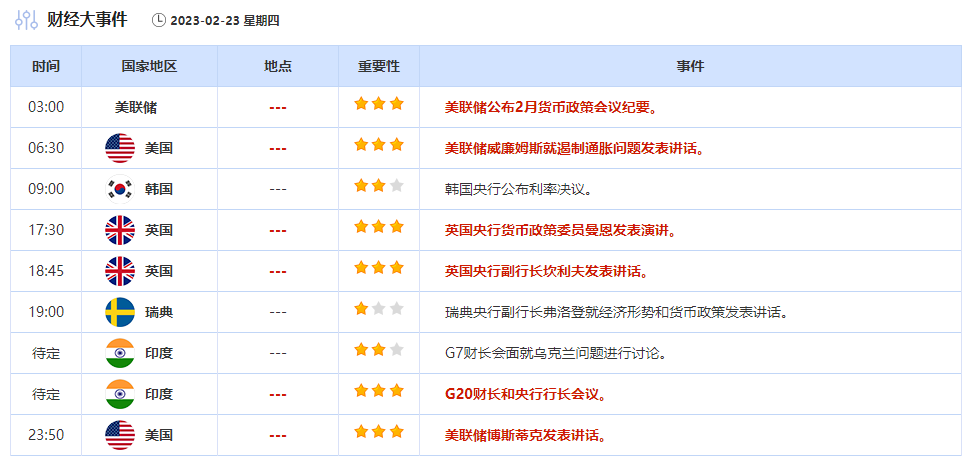969x461 pixels.
Task: Click the clock icon before the date
Action: point(159,20)
